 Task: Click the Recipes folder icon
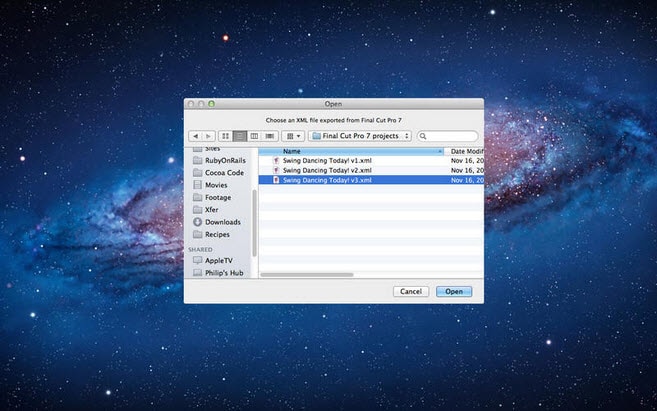(198, 235)
